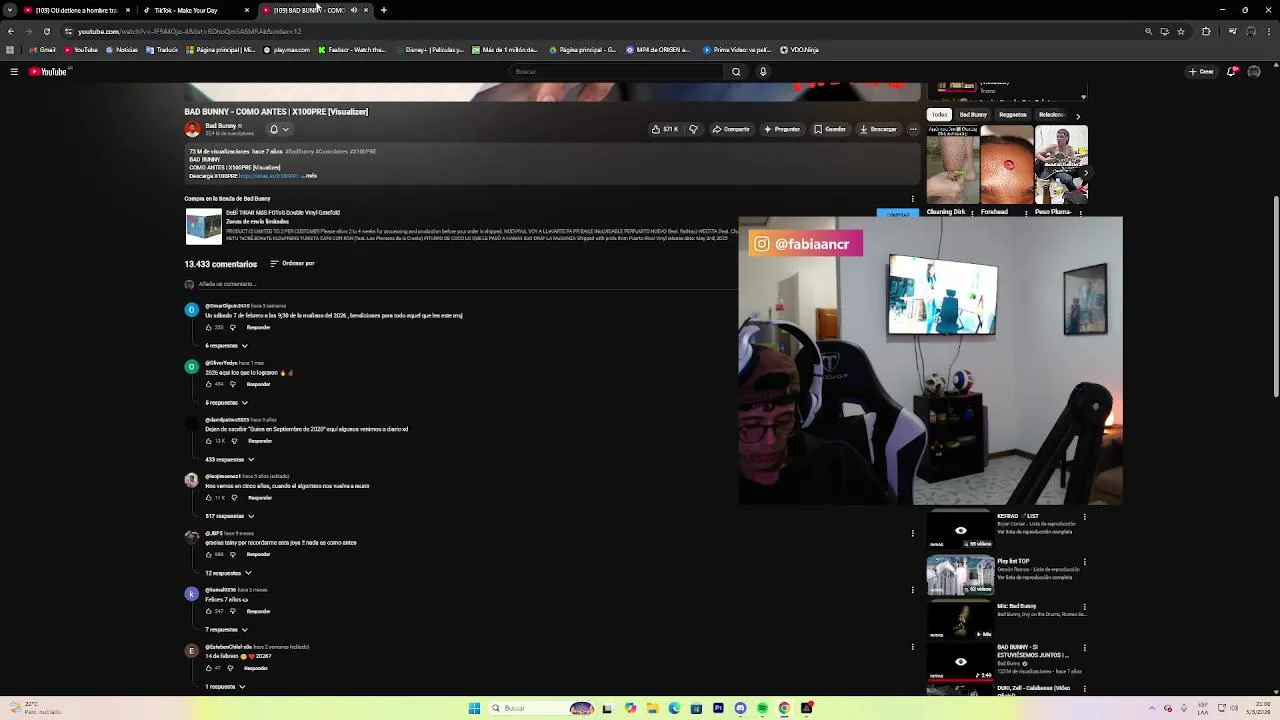
Task: Open options menu for Mix: Bad Bunny item
Action: point(1084,605)
